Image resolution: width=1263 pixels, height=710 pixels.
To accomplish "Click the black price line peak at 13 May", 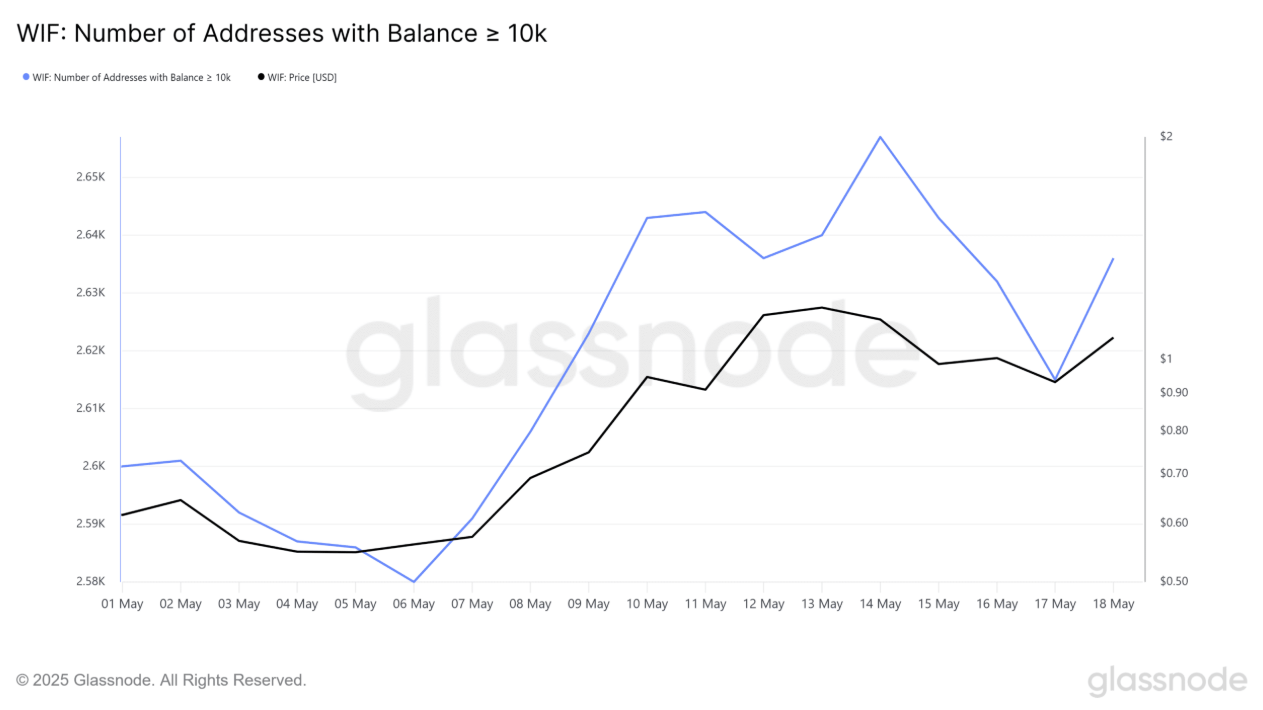I will (822, 307).
